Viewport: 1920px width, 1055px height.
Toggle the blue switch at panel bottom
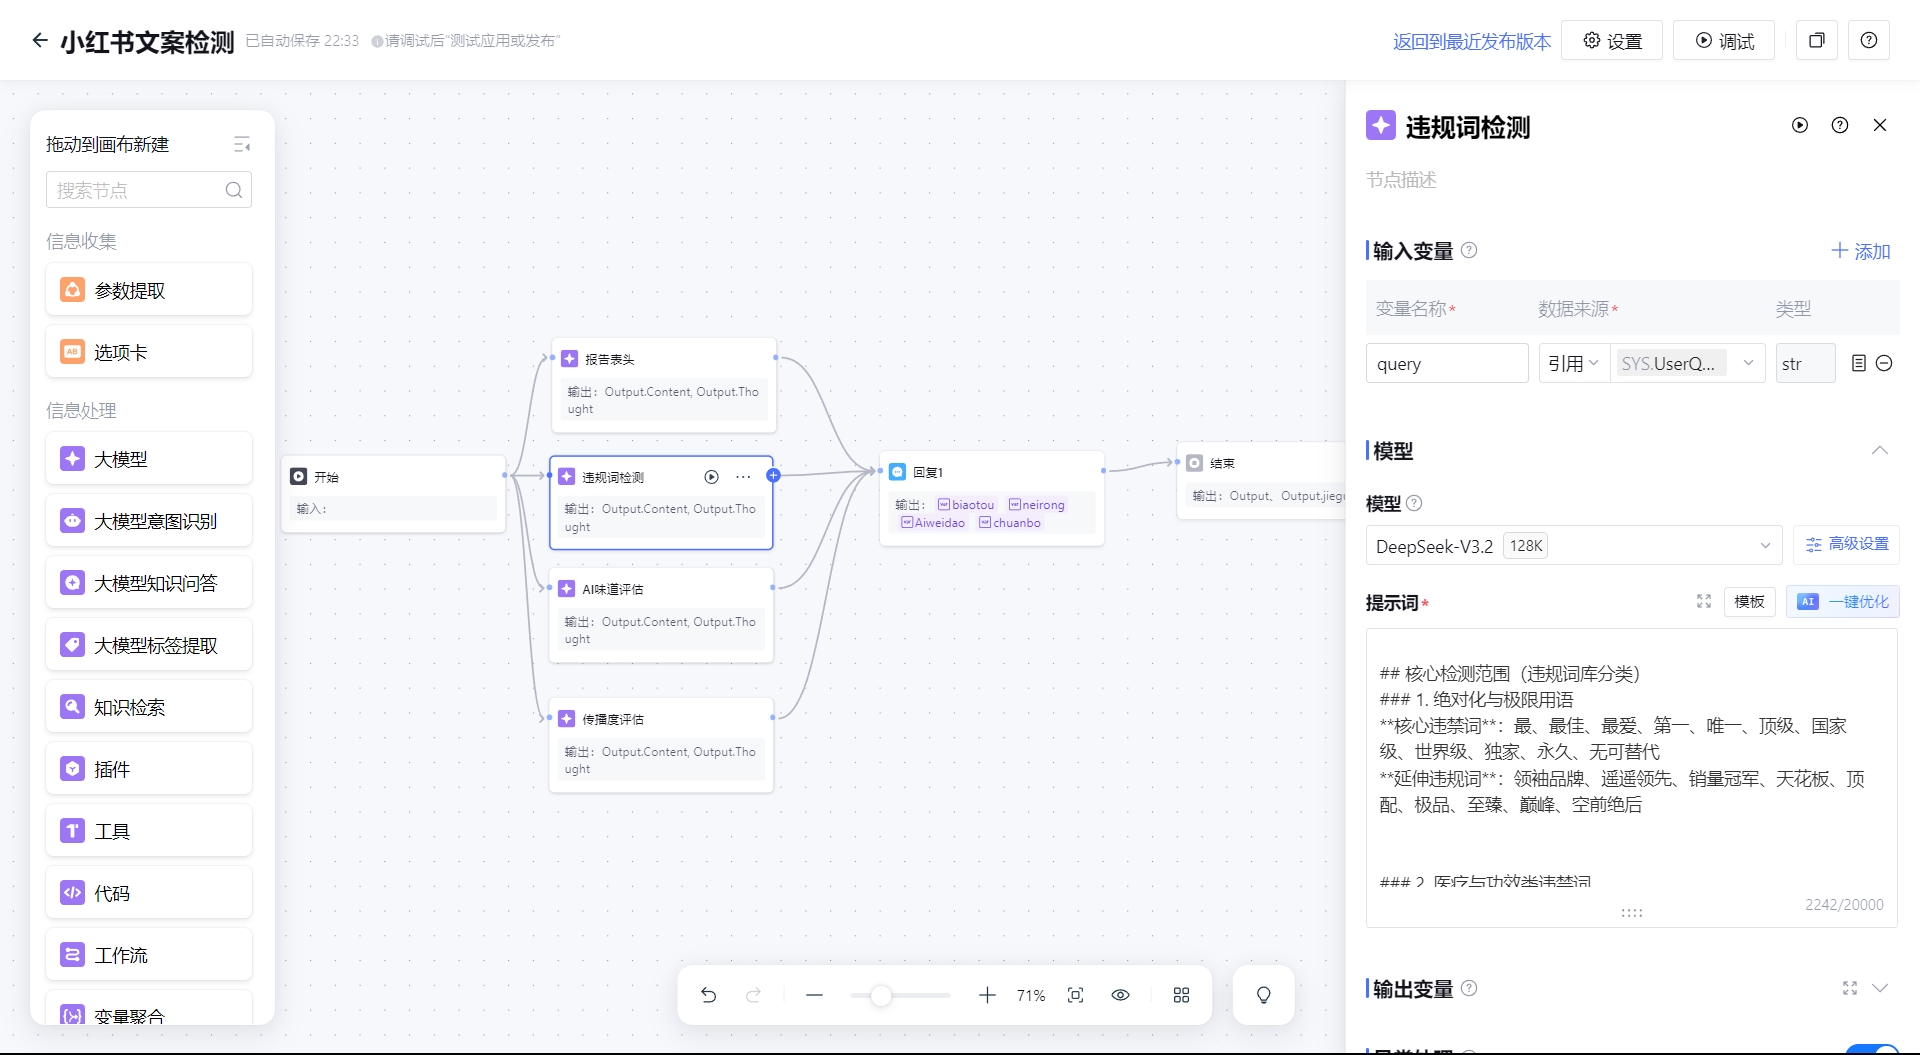coord(1870,1049)
